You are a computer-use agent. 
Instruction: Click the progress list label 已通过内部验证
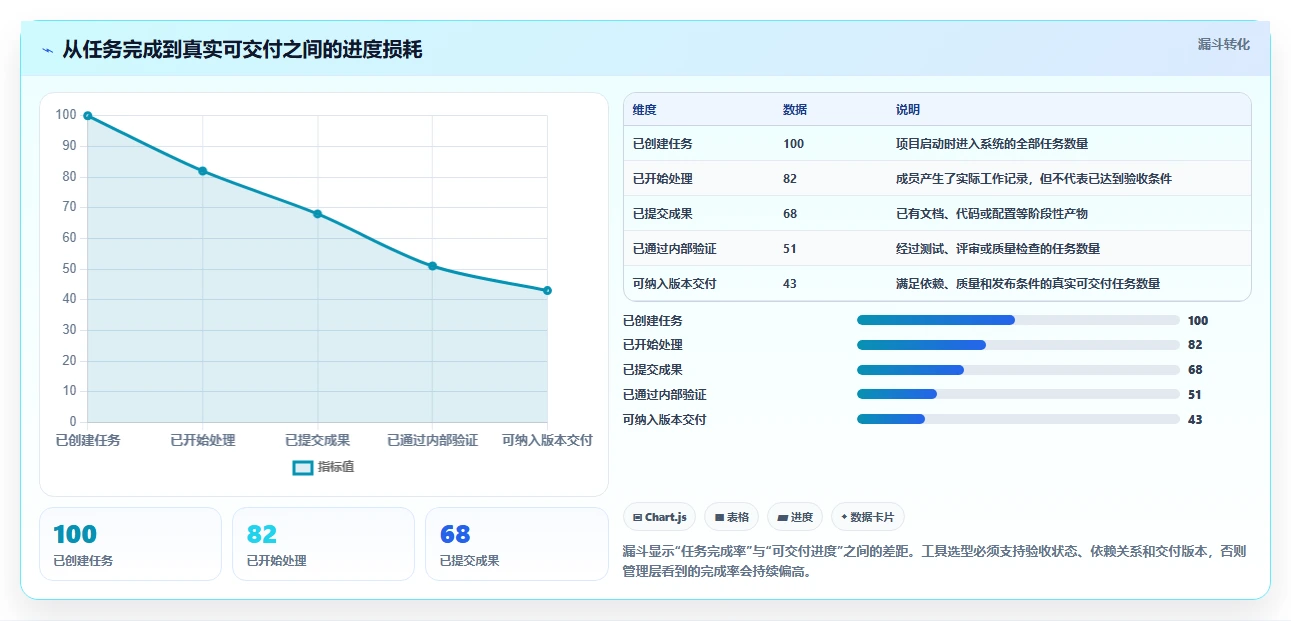point(665,395)
